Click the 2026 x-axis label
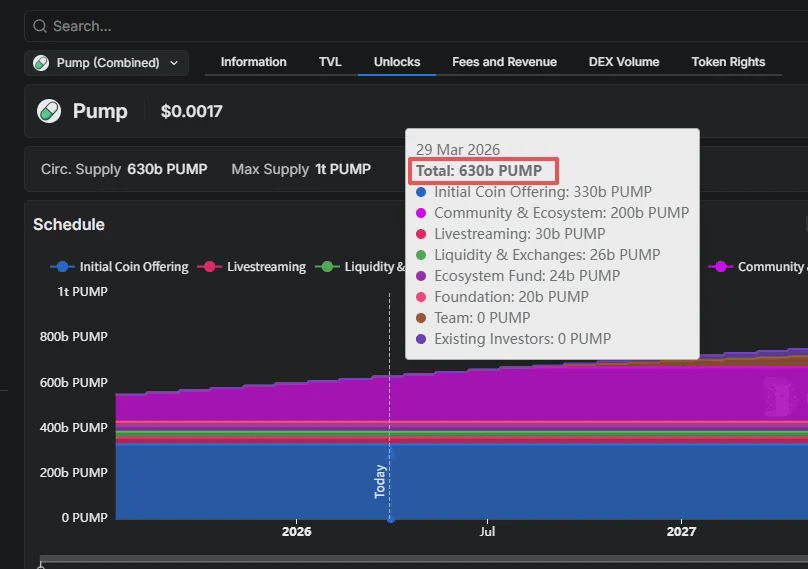Screen dimensions: 808x569 (x=296, y=531)
